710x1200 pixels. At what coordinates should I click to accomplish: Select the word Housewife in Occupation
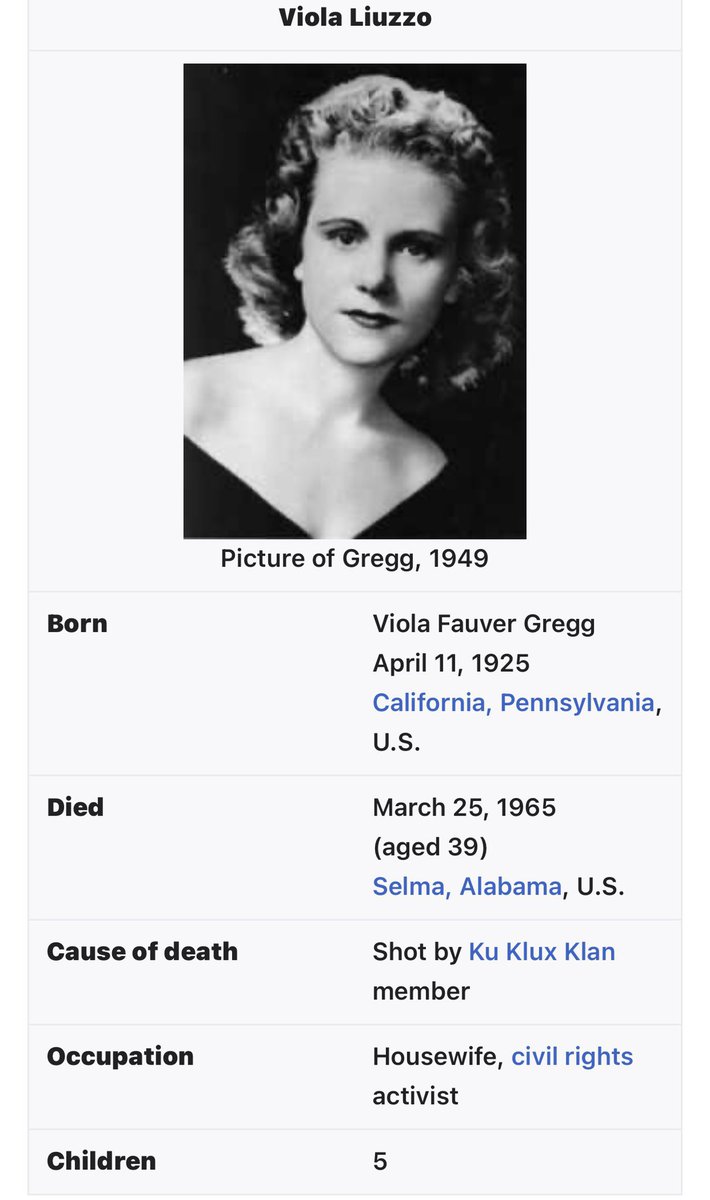pyautogui.click(x=438, y=1056)
